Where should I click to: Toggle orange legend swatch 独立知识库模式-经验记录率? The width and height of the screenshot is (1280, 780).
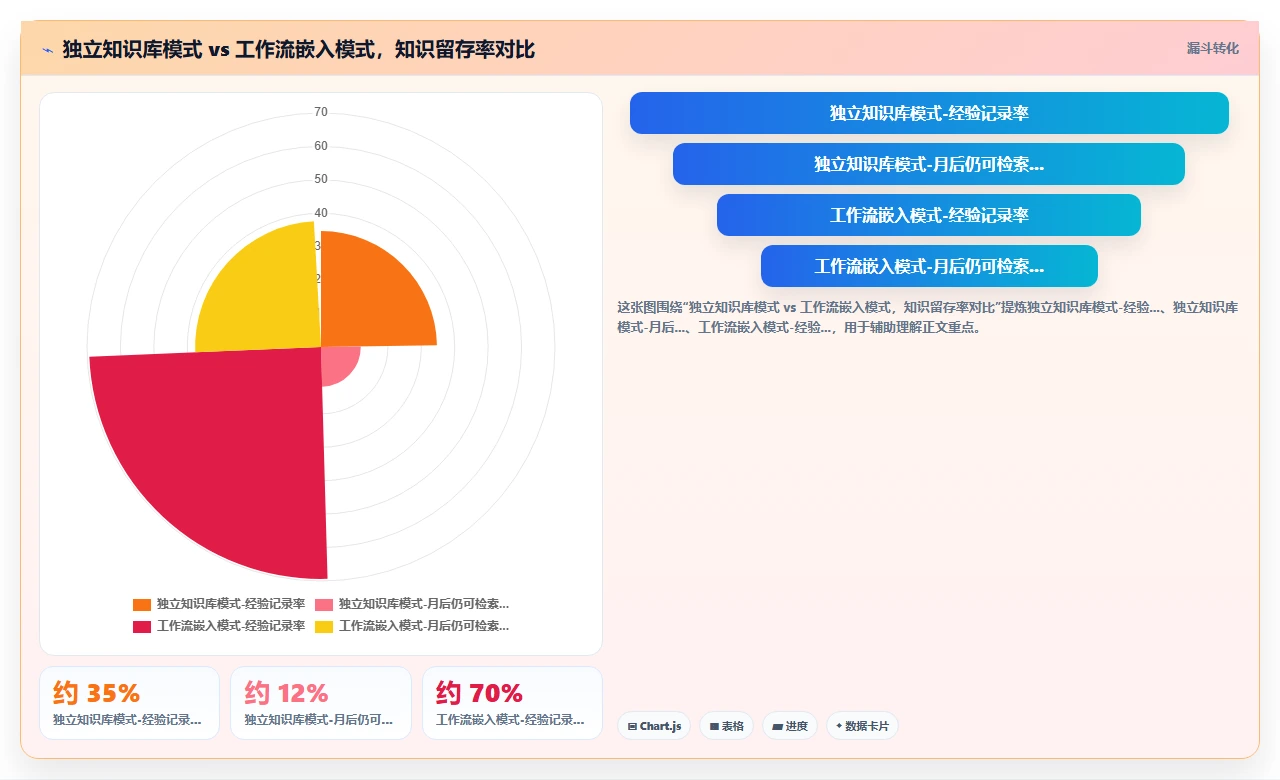(142, 604)
